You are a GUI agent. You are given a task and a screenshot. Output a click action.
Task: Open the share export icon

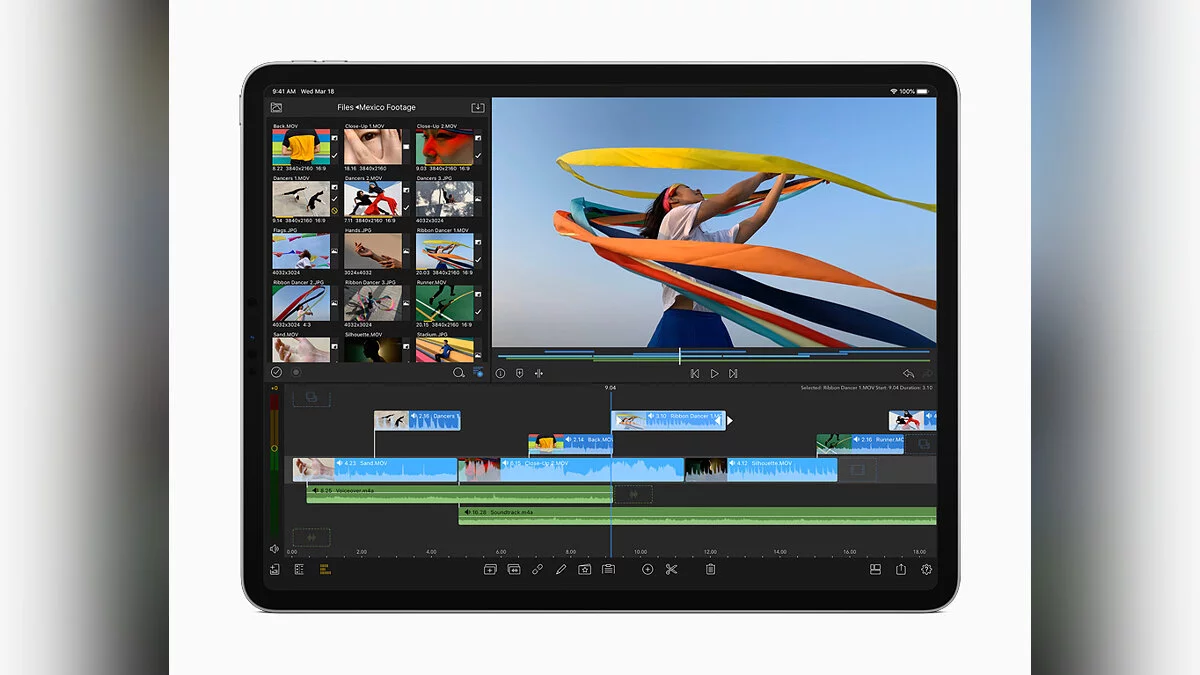[901, 569]
